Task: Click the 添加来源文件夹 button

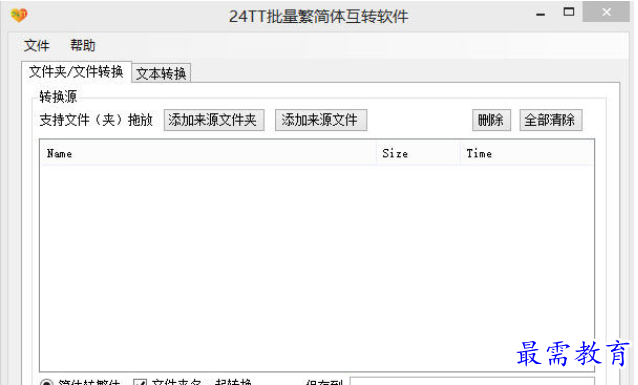Action: pyautogui.click(x=214, y=120)
